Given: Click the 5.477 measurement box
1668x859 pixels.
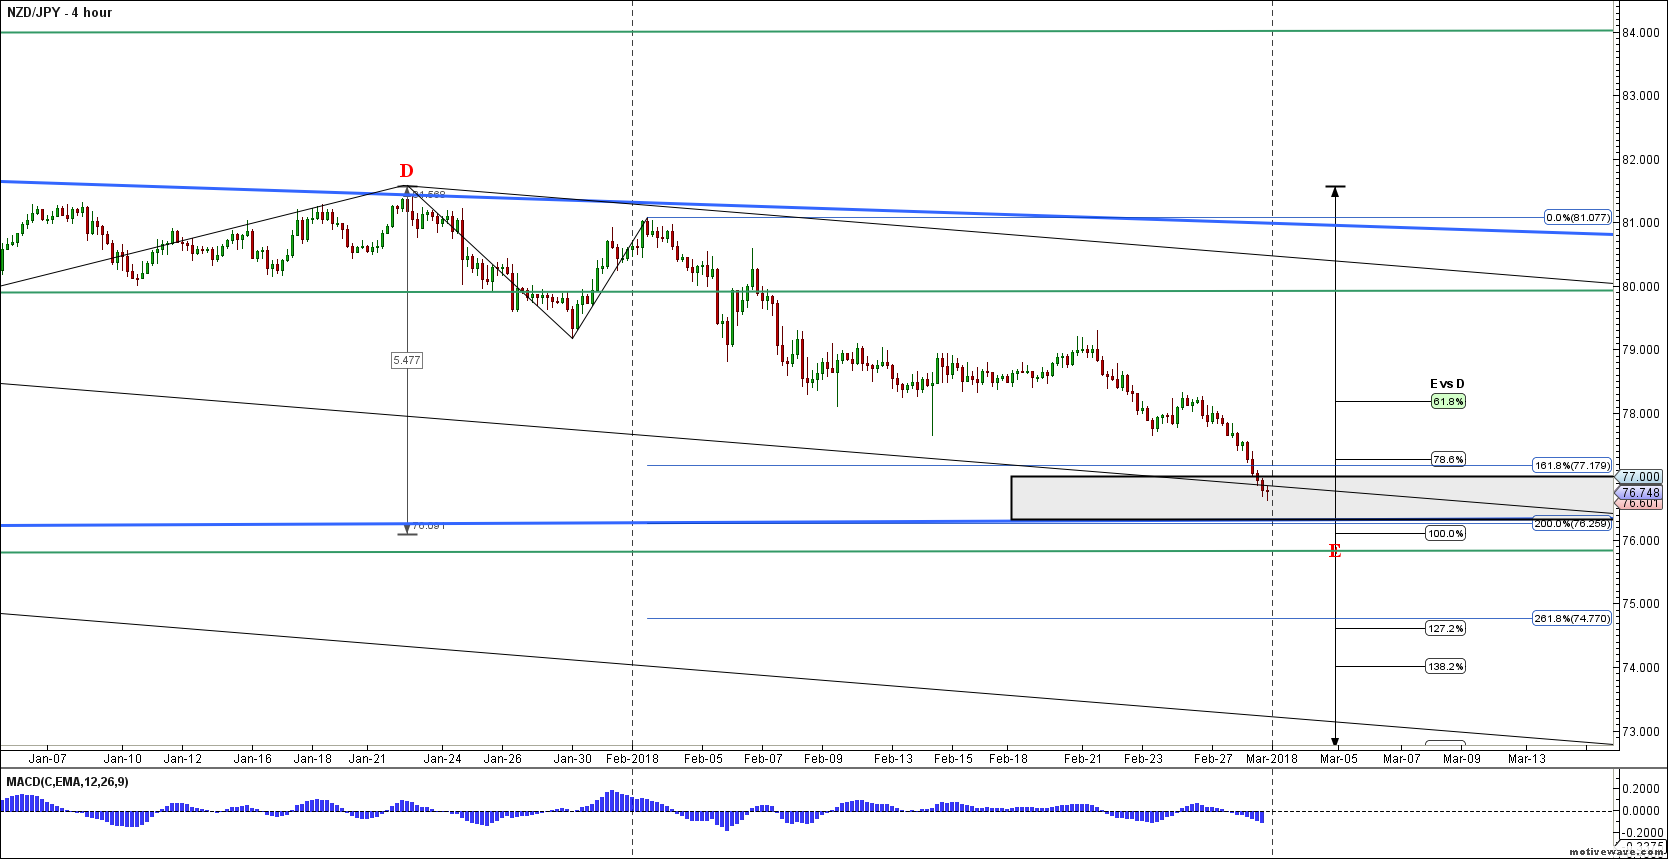Looking at the screenshot, I should tap(406, 360).
